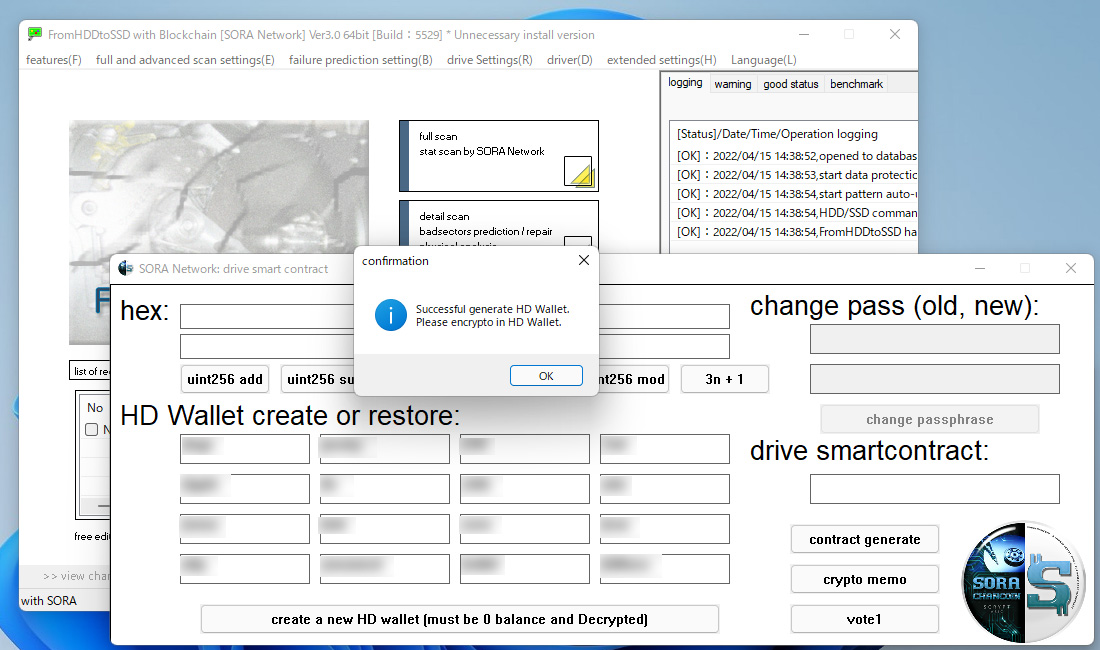The width and height of the screenshot is (1100, 650).
Task: Click the first log entry opened to database
Action: coord(796,156)
